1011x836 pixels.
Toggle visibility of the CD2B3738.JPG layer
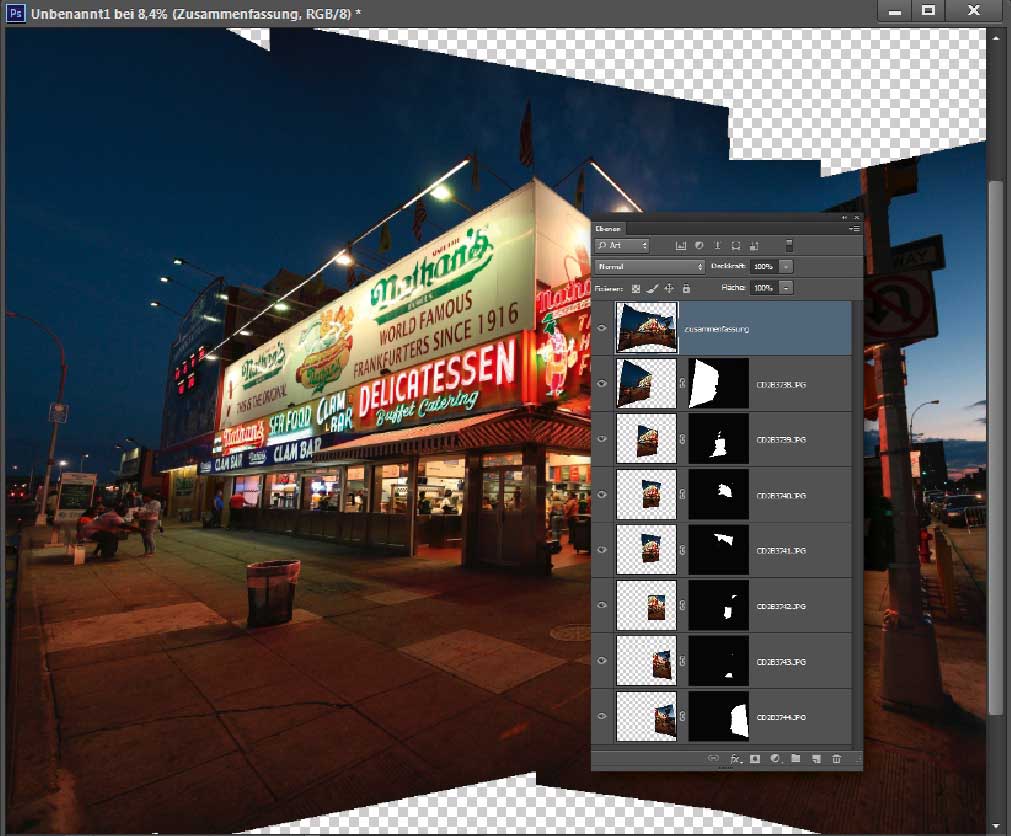(601, 383)
